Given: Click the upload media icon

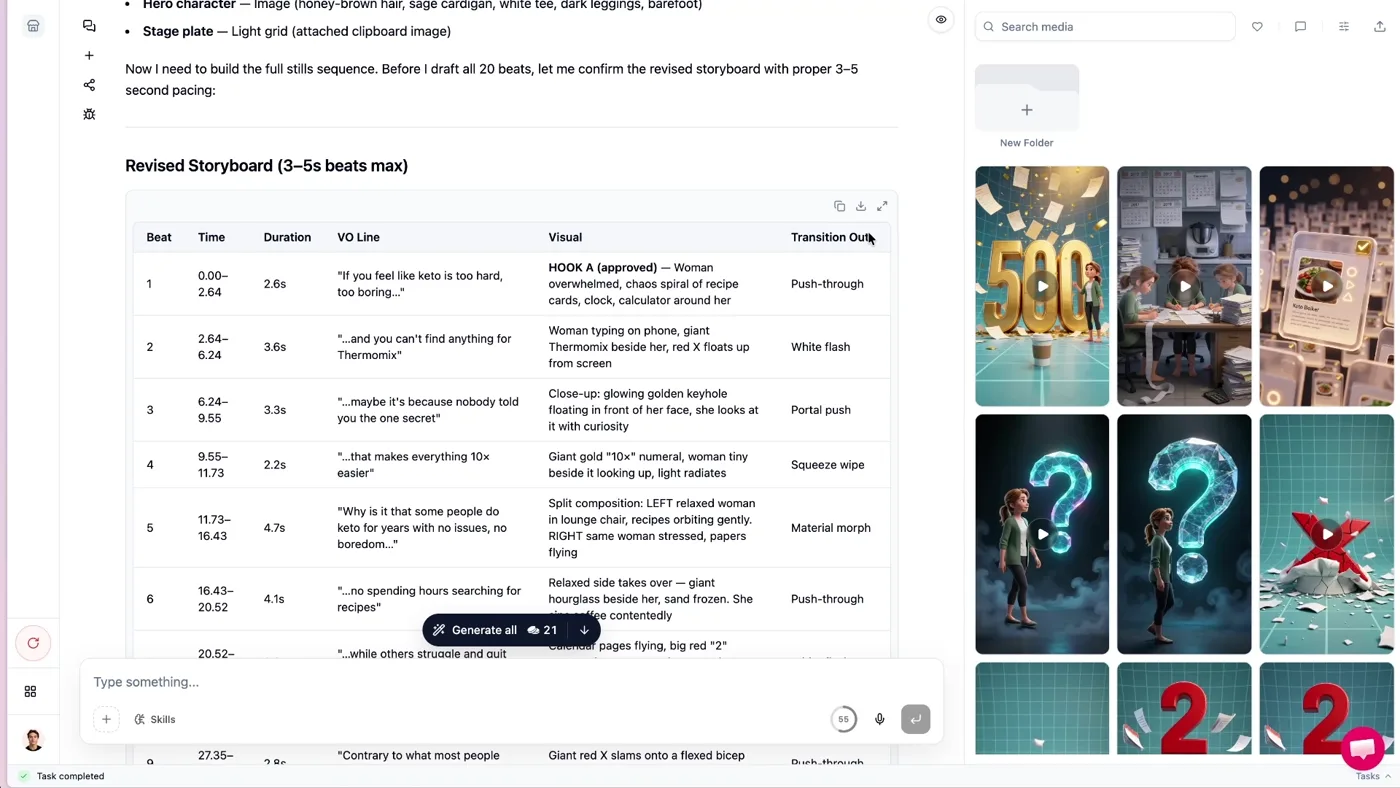Looking at the screenshot, I should pyautogui.click(x=1380, y=27).
